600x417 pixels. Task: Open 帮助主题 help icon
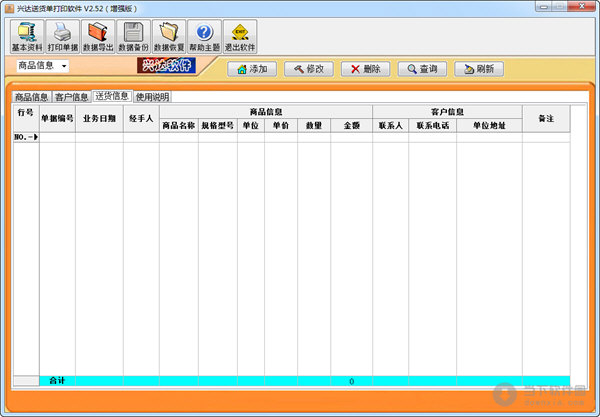pyautogui.click(x=204, y=37)
